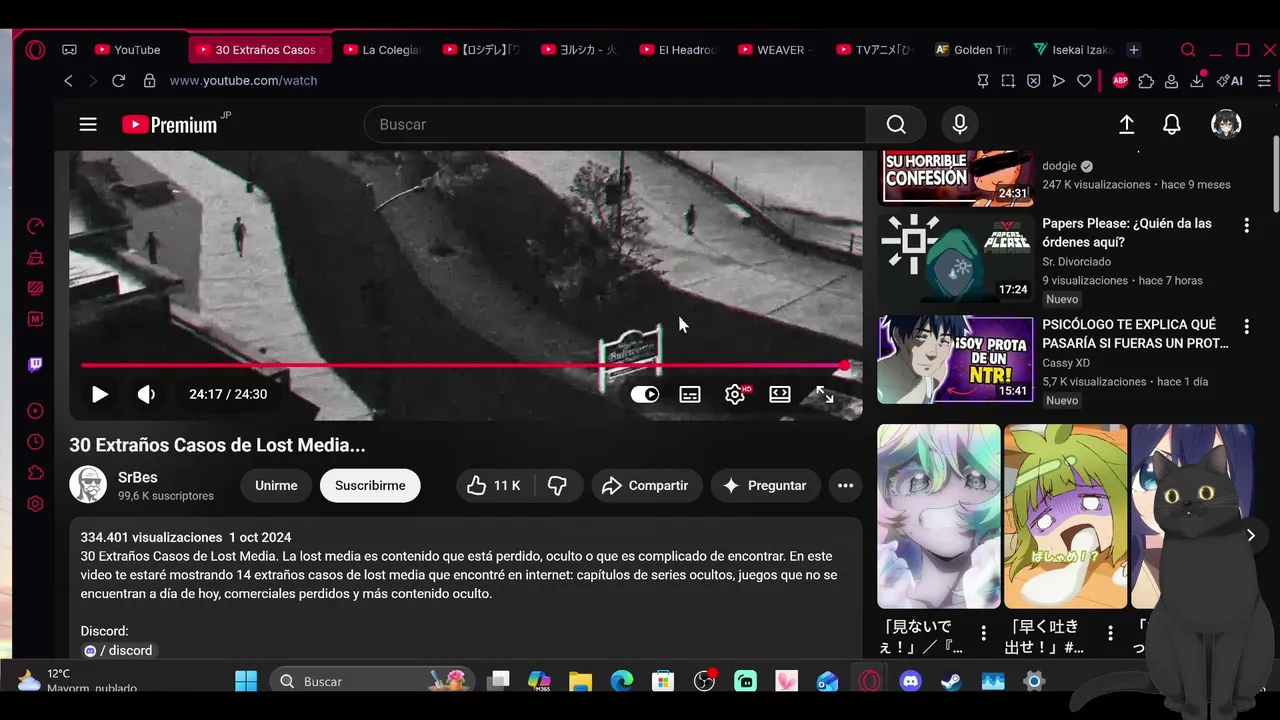Open Windows Start menu
Screen dimensions: 1280x720
click(246, 681)
